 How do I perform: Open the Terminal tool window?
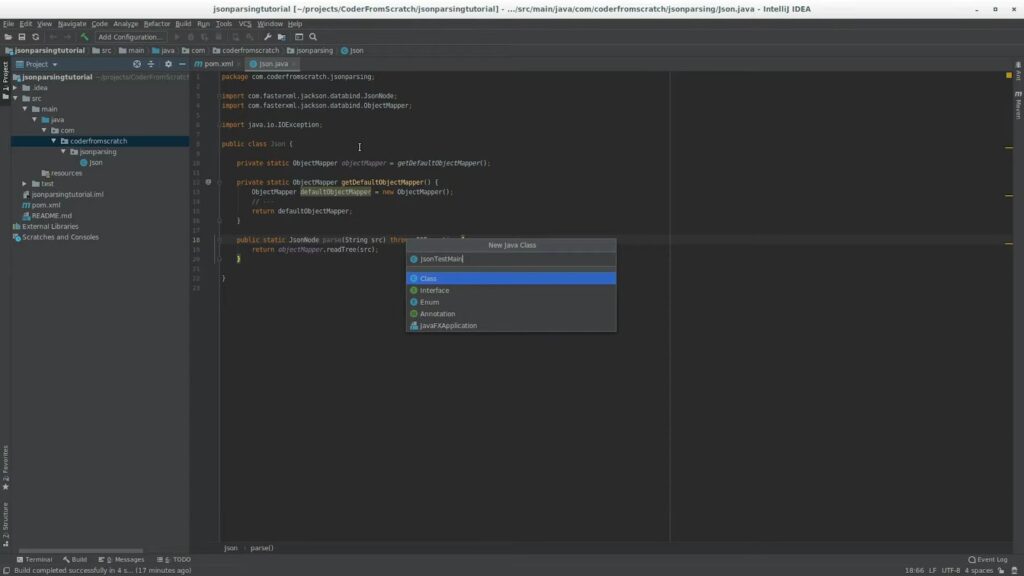[x=37, y=559]
